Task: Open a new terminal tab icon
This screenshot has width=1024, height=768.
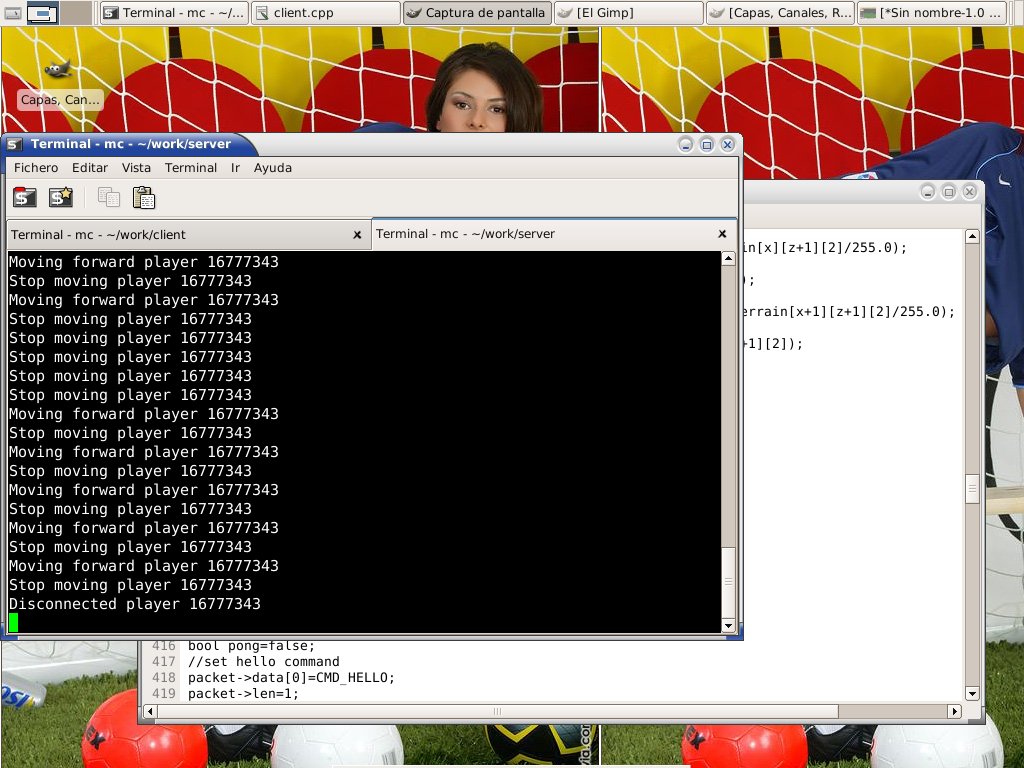Action: tap(25, 197)
